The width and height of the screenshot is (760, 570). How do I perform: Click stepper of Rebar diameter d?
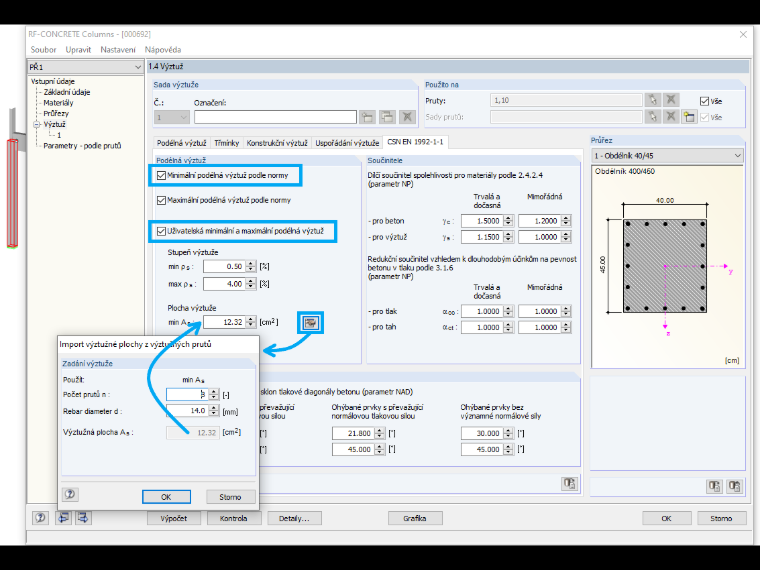pyautogui.click(x=214, y=411)
